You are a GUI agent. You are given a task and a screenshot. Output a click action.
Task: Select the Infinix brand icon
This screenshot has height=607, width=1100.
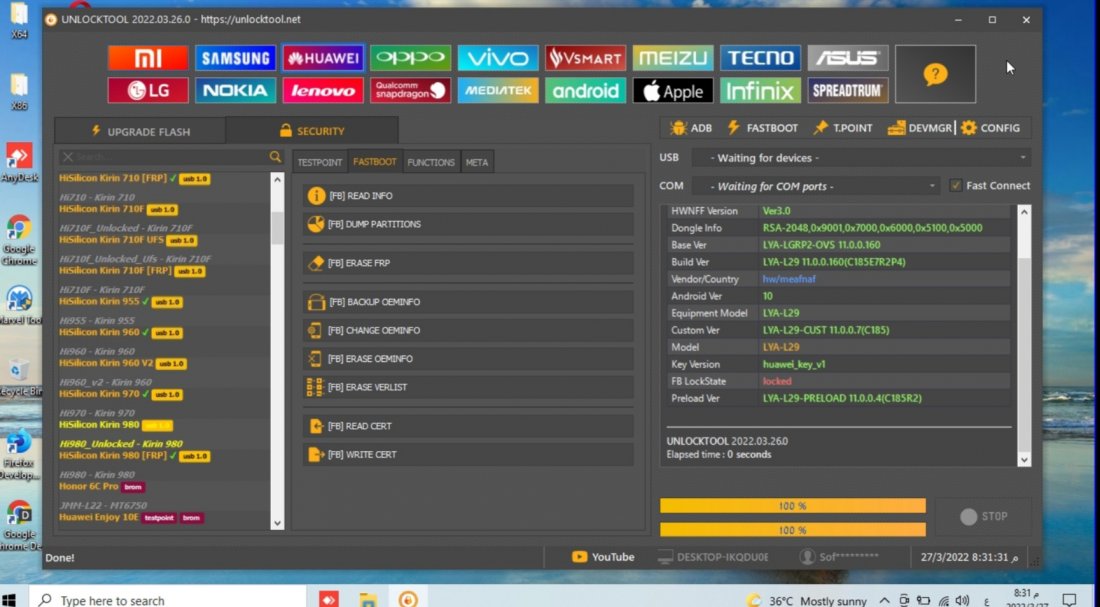click(x=760, y=91)
